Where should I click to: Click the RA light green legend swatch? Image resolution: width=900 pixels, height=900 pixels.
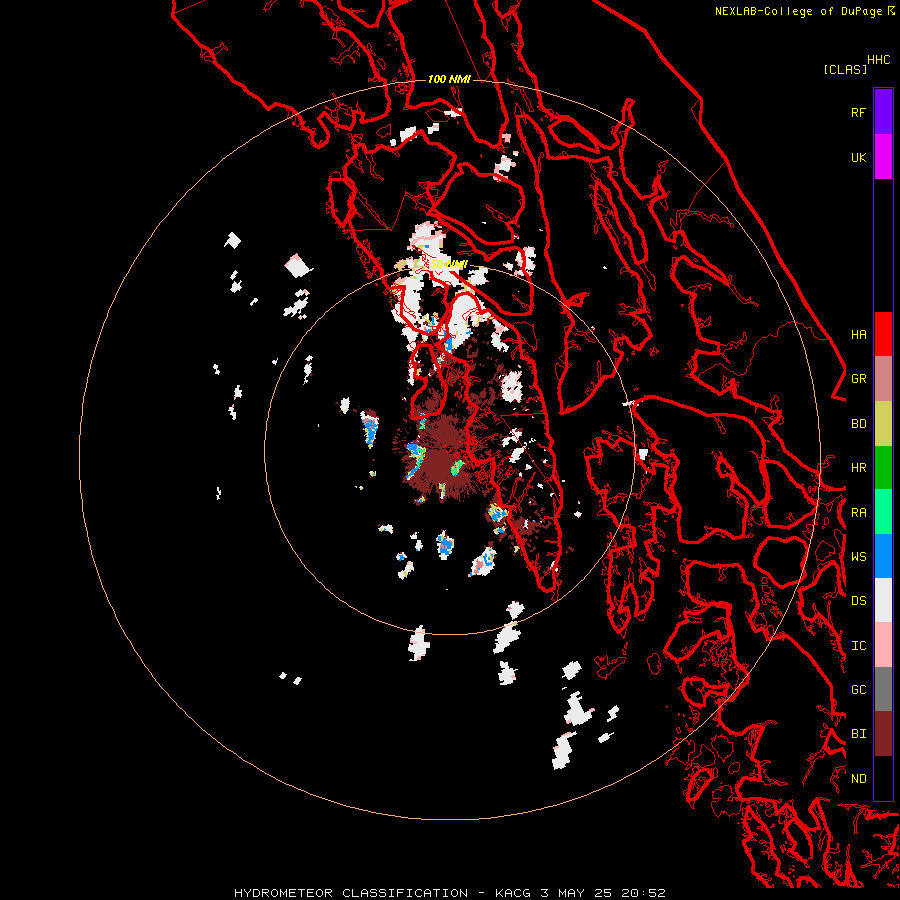point(883,512)
